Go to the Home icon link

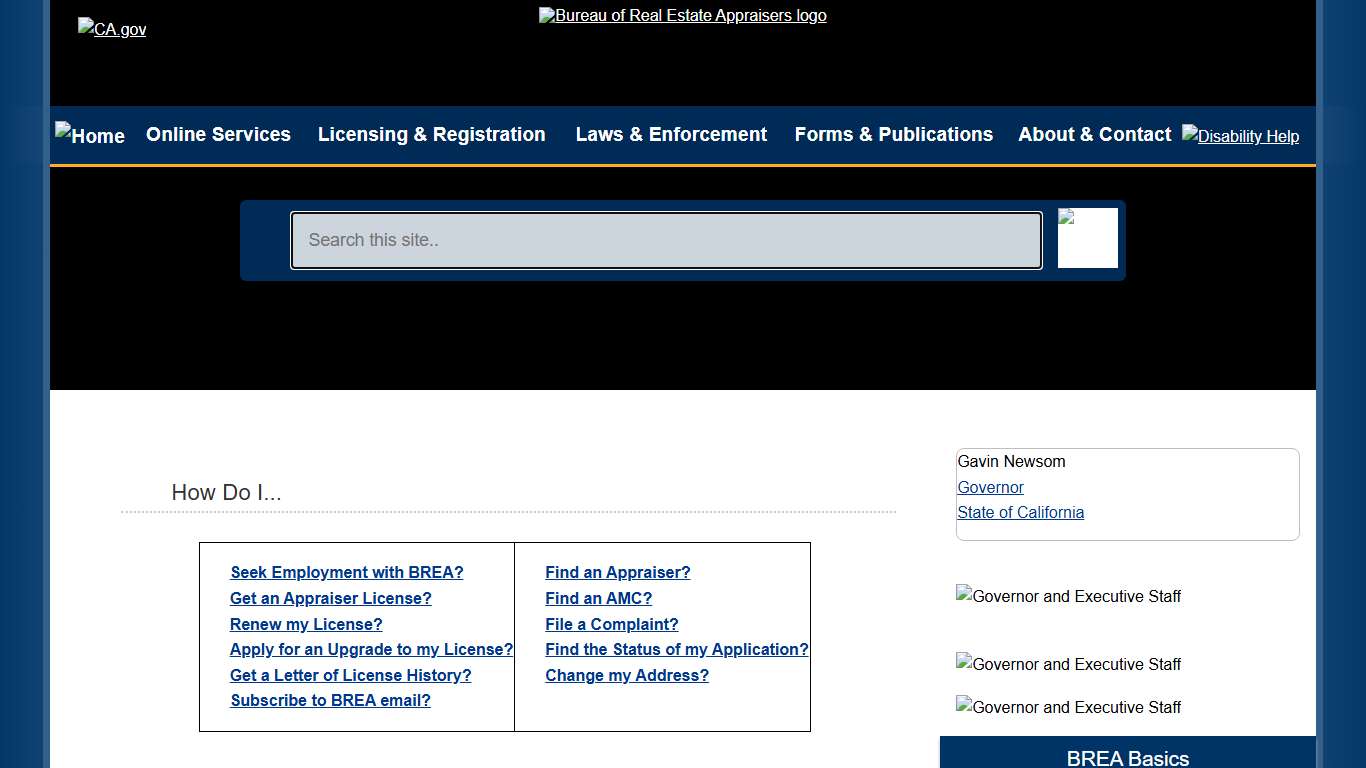[90, 135]
